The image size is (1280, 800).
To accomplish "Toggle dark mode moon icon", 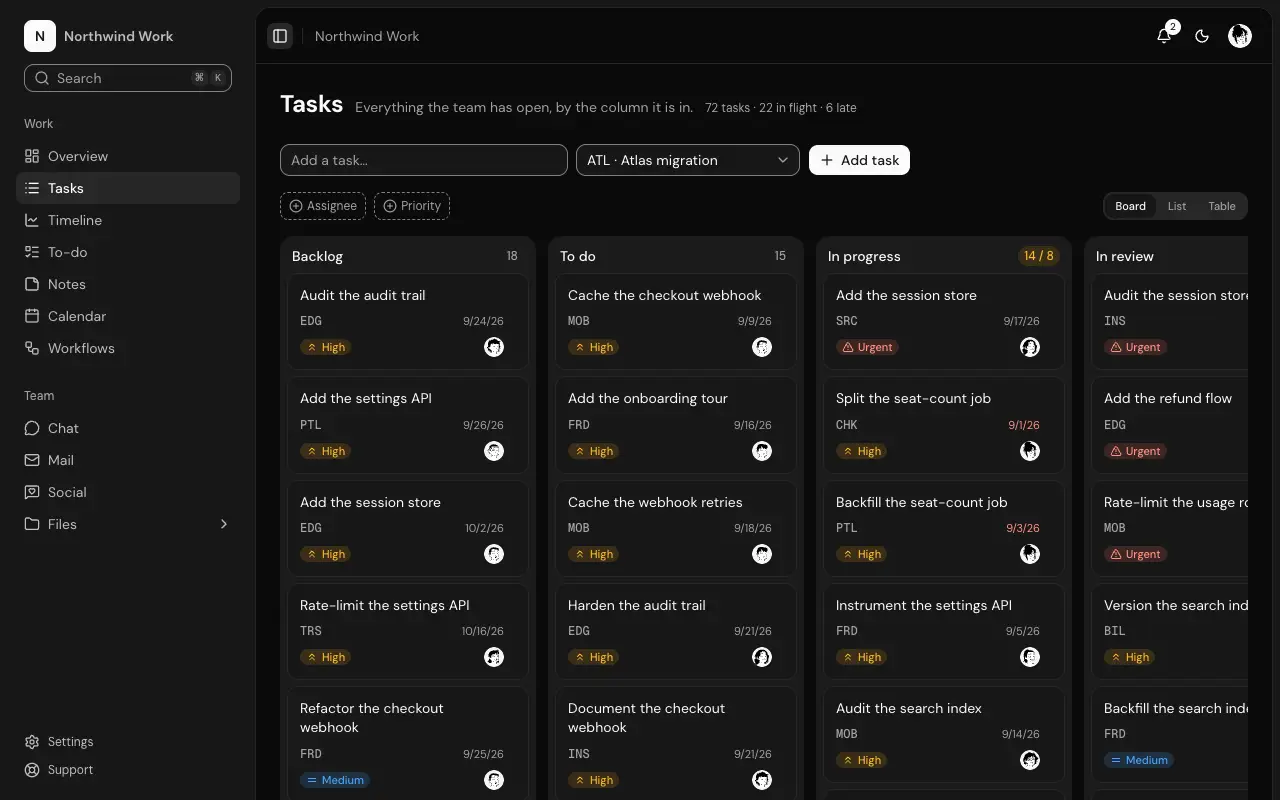I will pyautogui.click(x=1202, y=36).
